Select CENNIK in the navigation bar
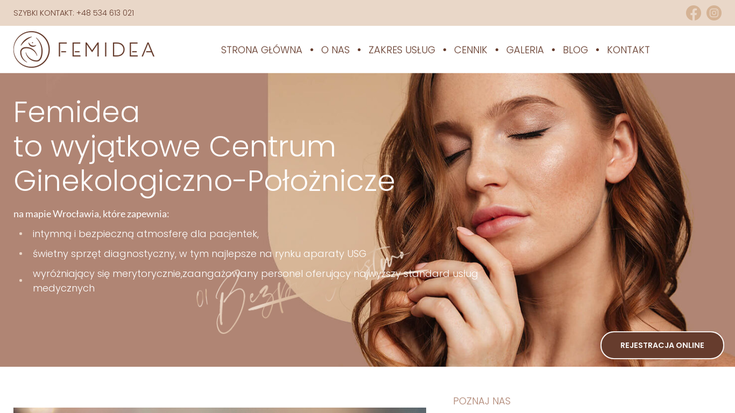 [470, 50]
